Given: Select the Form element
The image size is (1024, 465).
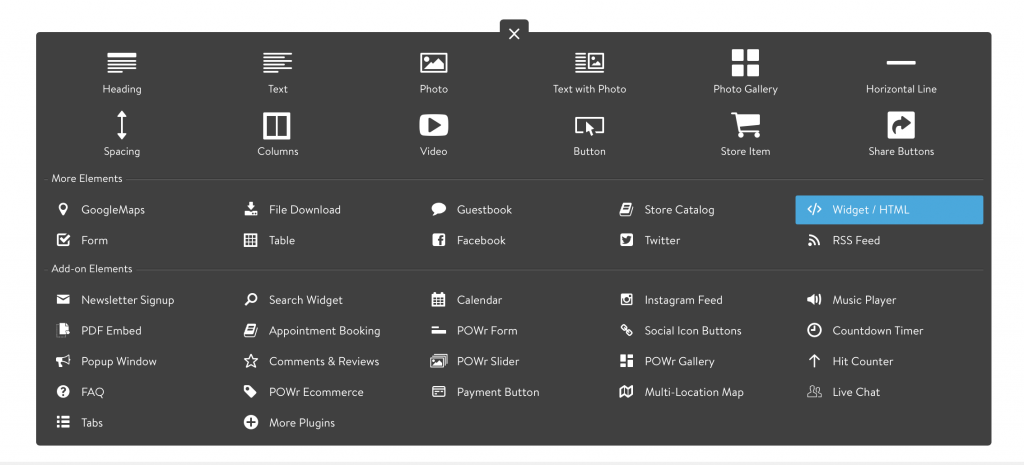Looking at the screenshot, I should [x=94, y=240].
